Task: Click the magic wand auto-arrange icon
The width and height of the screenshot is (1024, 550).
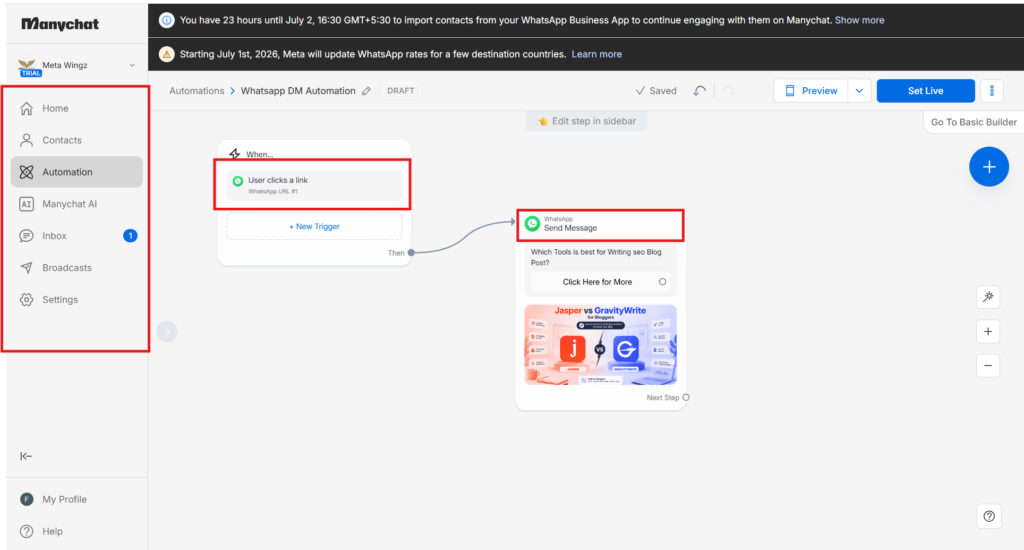Action: pyautogui.click(x=988, y=297)
